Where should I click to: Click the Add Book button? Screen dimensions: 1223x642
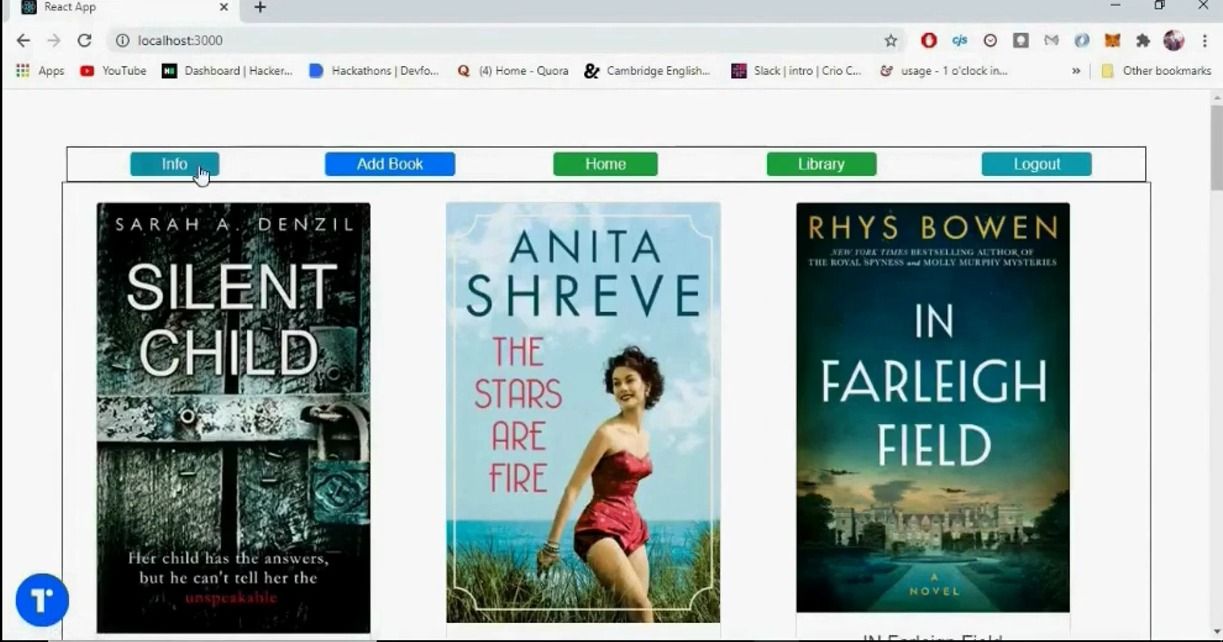pyautogui.click(x=390, y=164)
